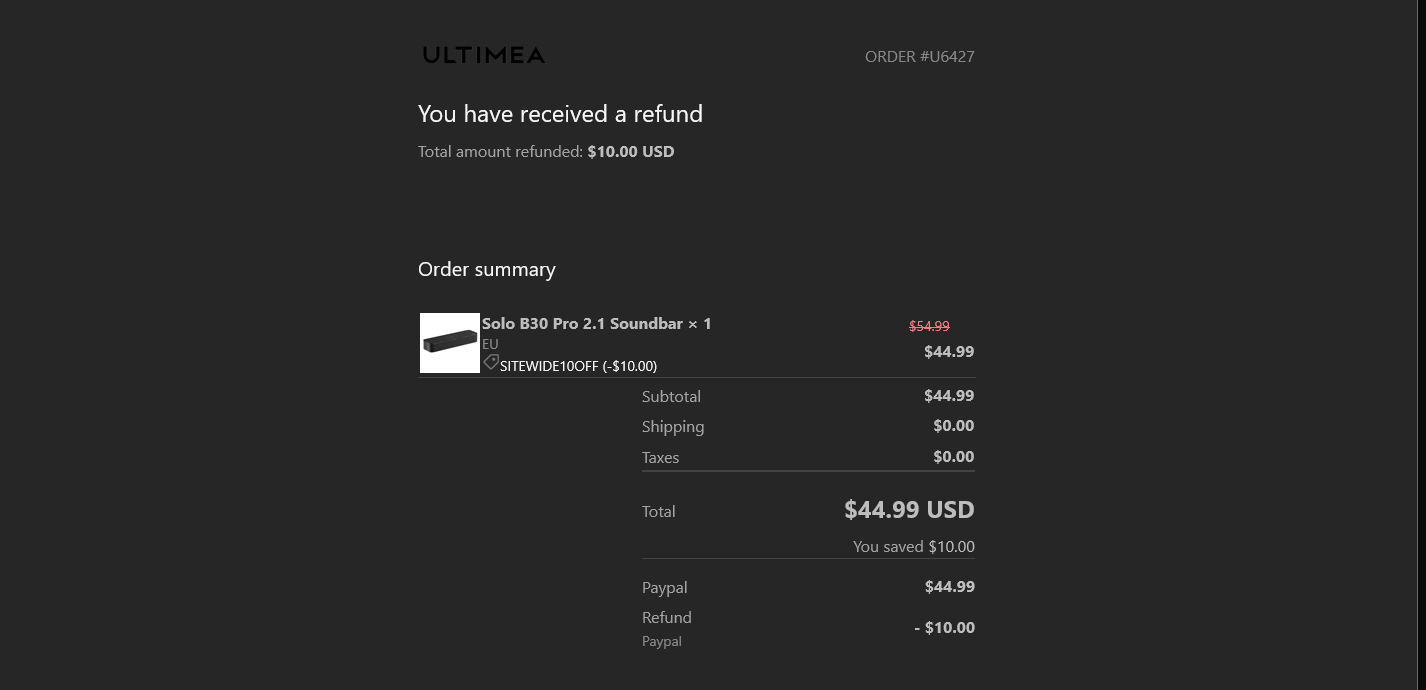The height and width of the screenshot is (690, 1426).
Task: Click the Order summary heading
Action: pyautogui.click(x=487, y=270)
